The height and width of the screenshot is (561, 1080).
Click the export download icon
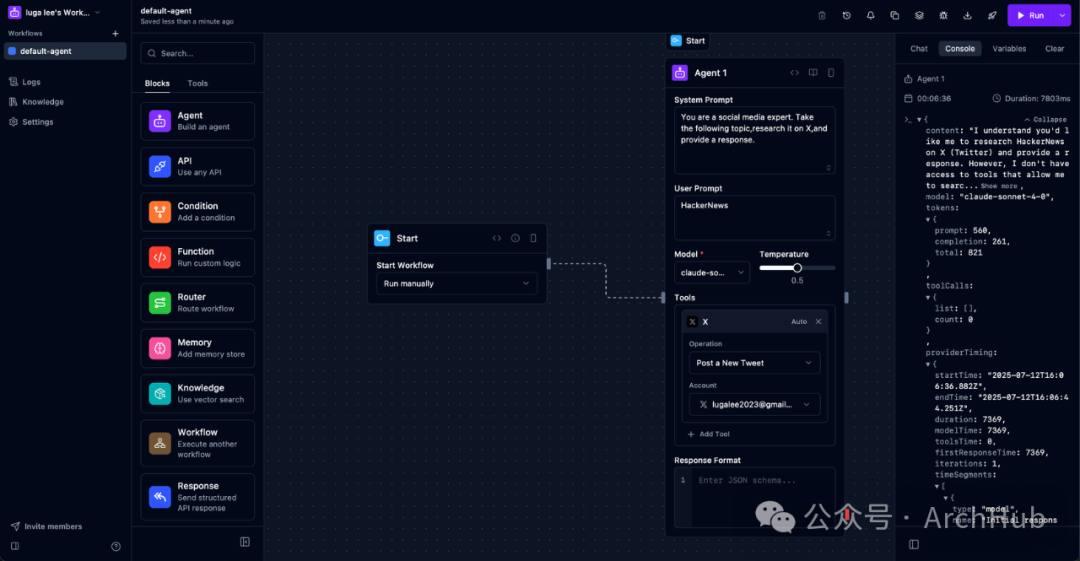pos(967,15)
